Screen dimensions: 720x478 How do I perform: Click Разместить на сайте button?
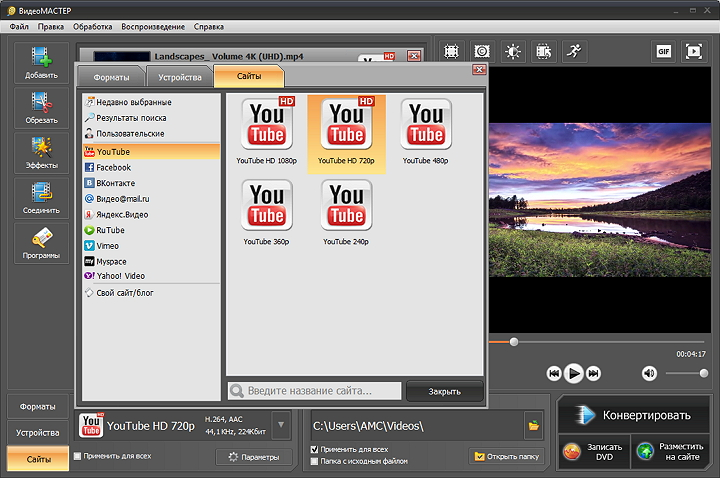point(671,451)
